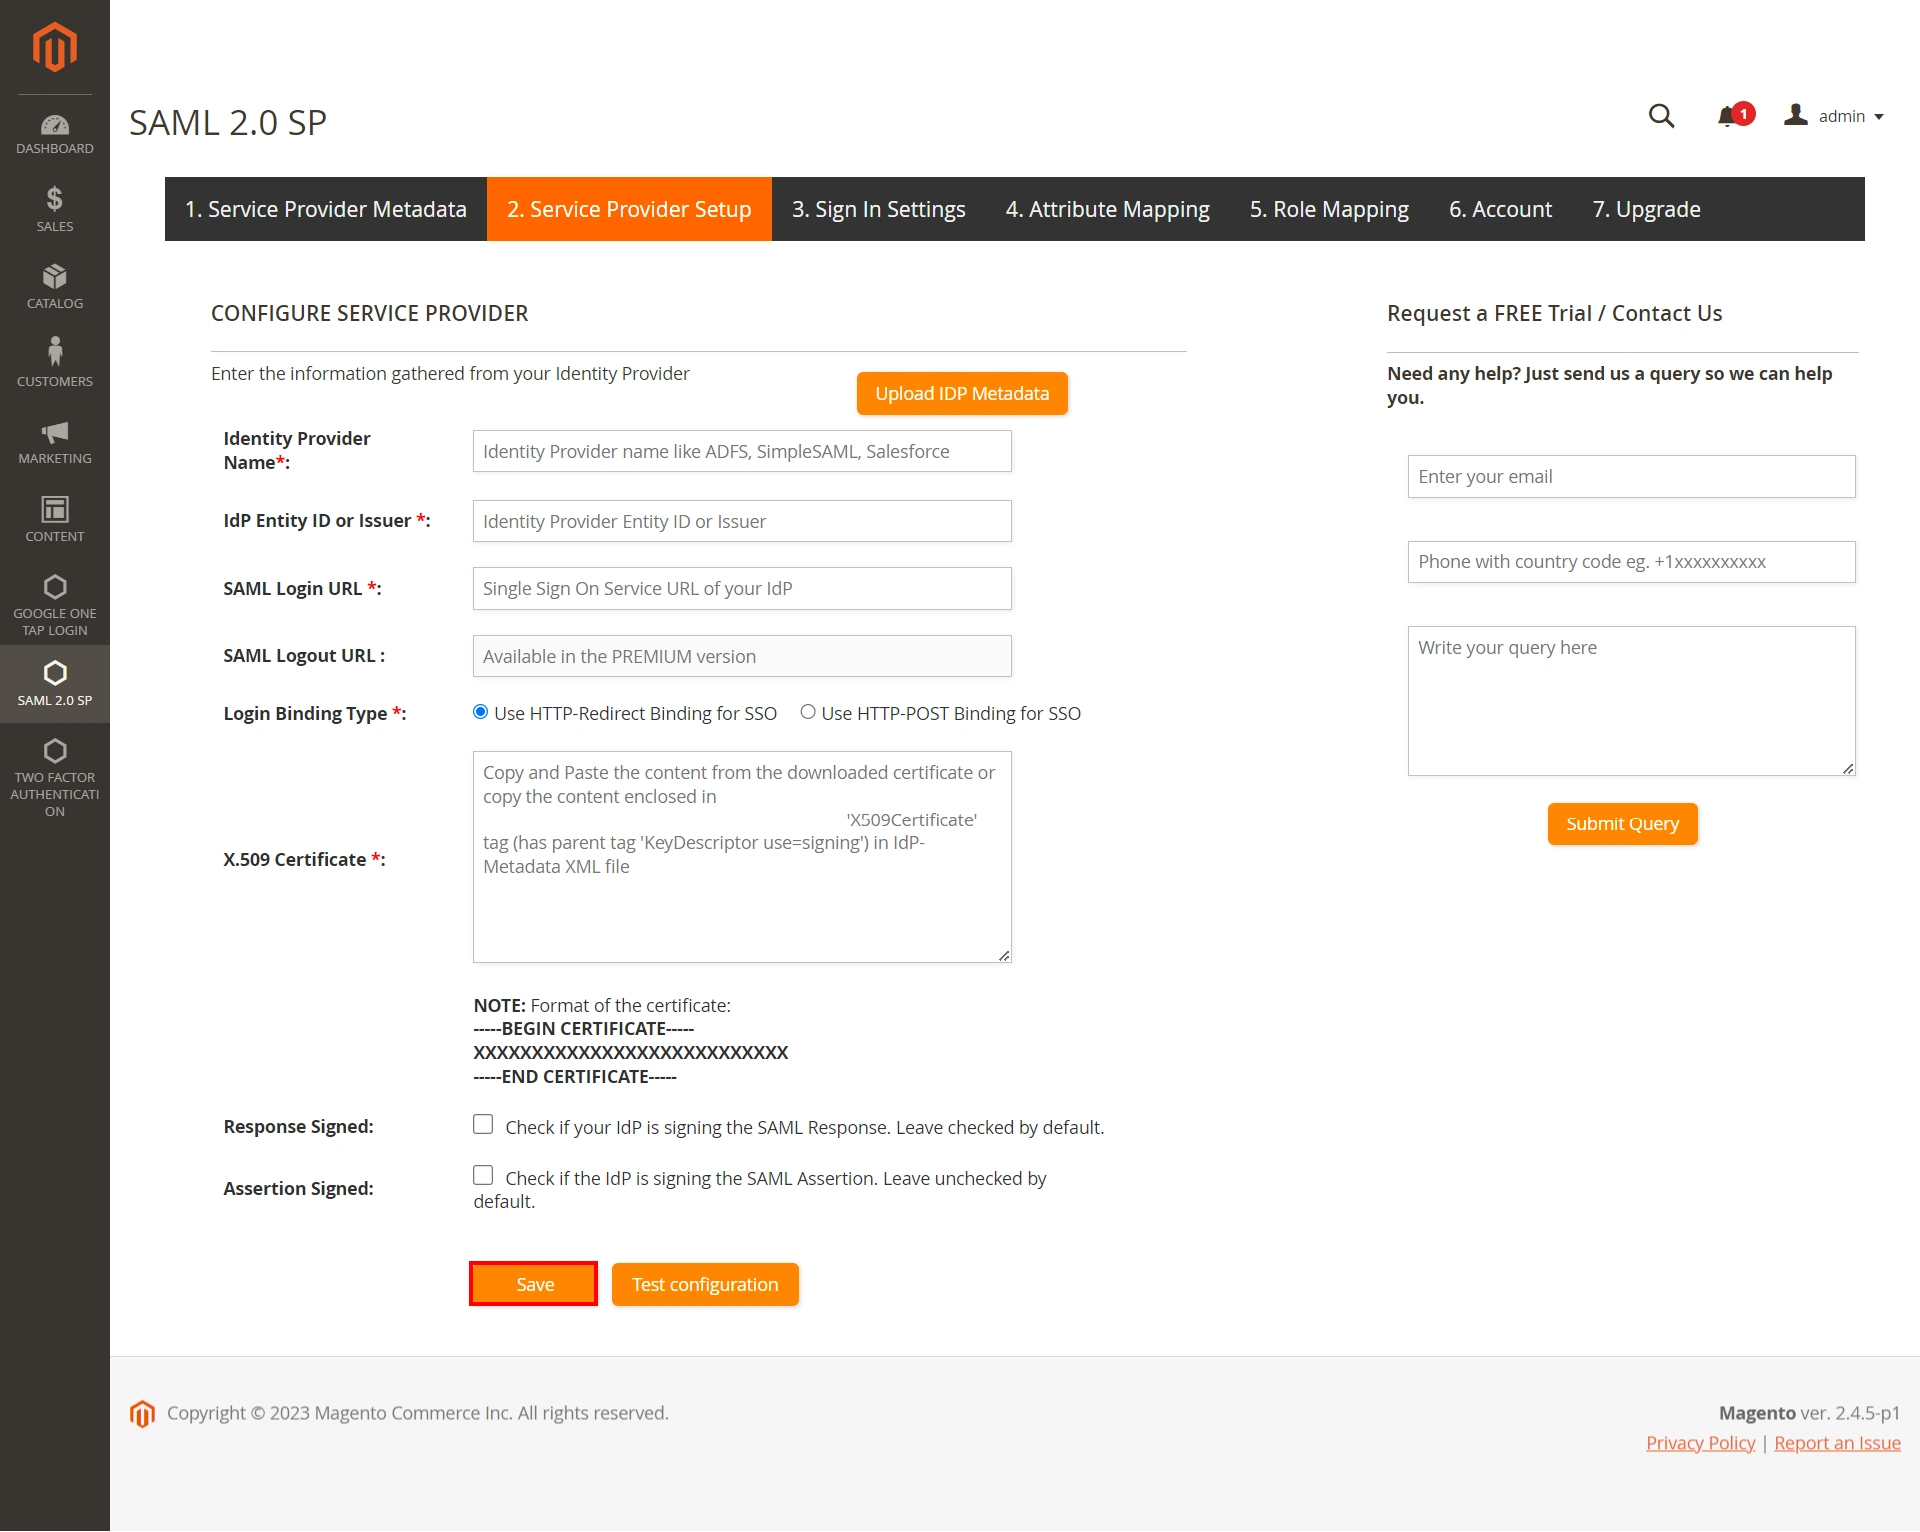The image size is (1920, 1532).
Task: Click the X.509 Certificate input field
Action: click(x=741, y=858)
